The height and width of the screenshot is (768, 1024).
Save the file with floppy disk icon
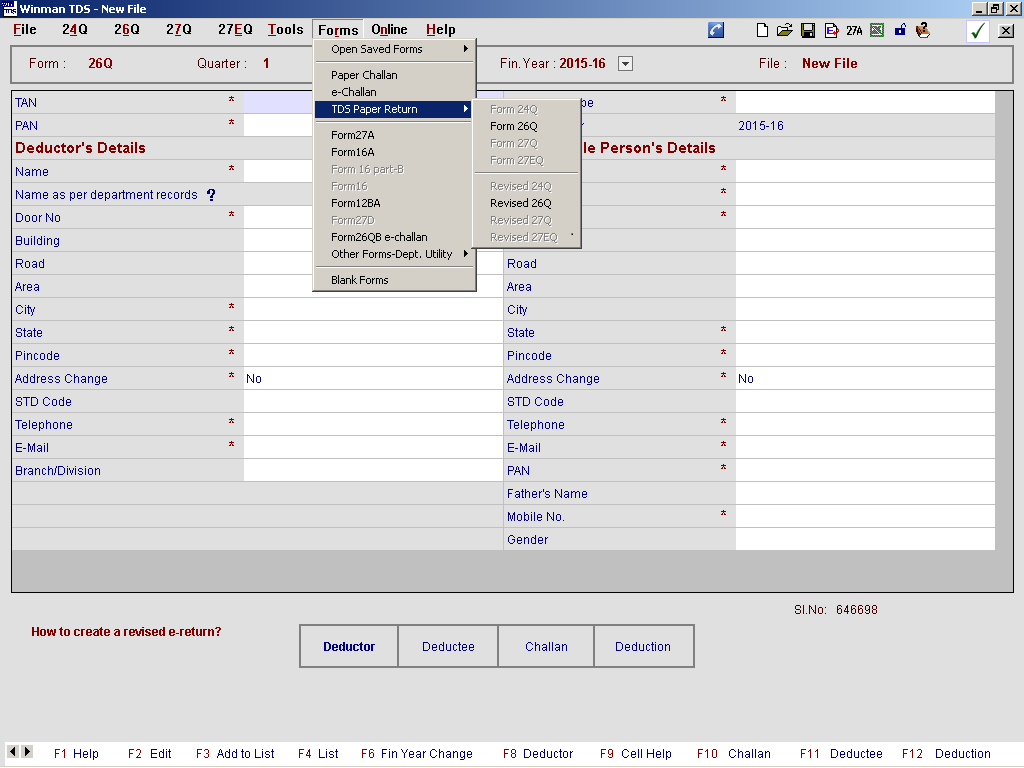[808, 31]
